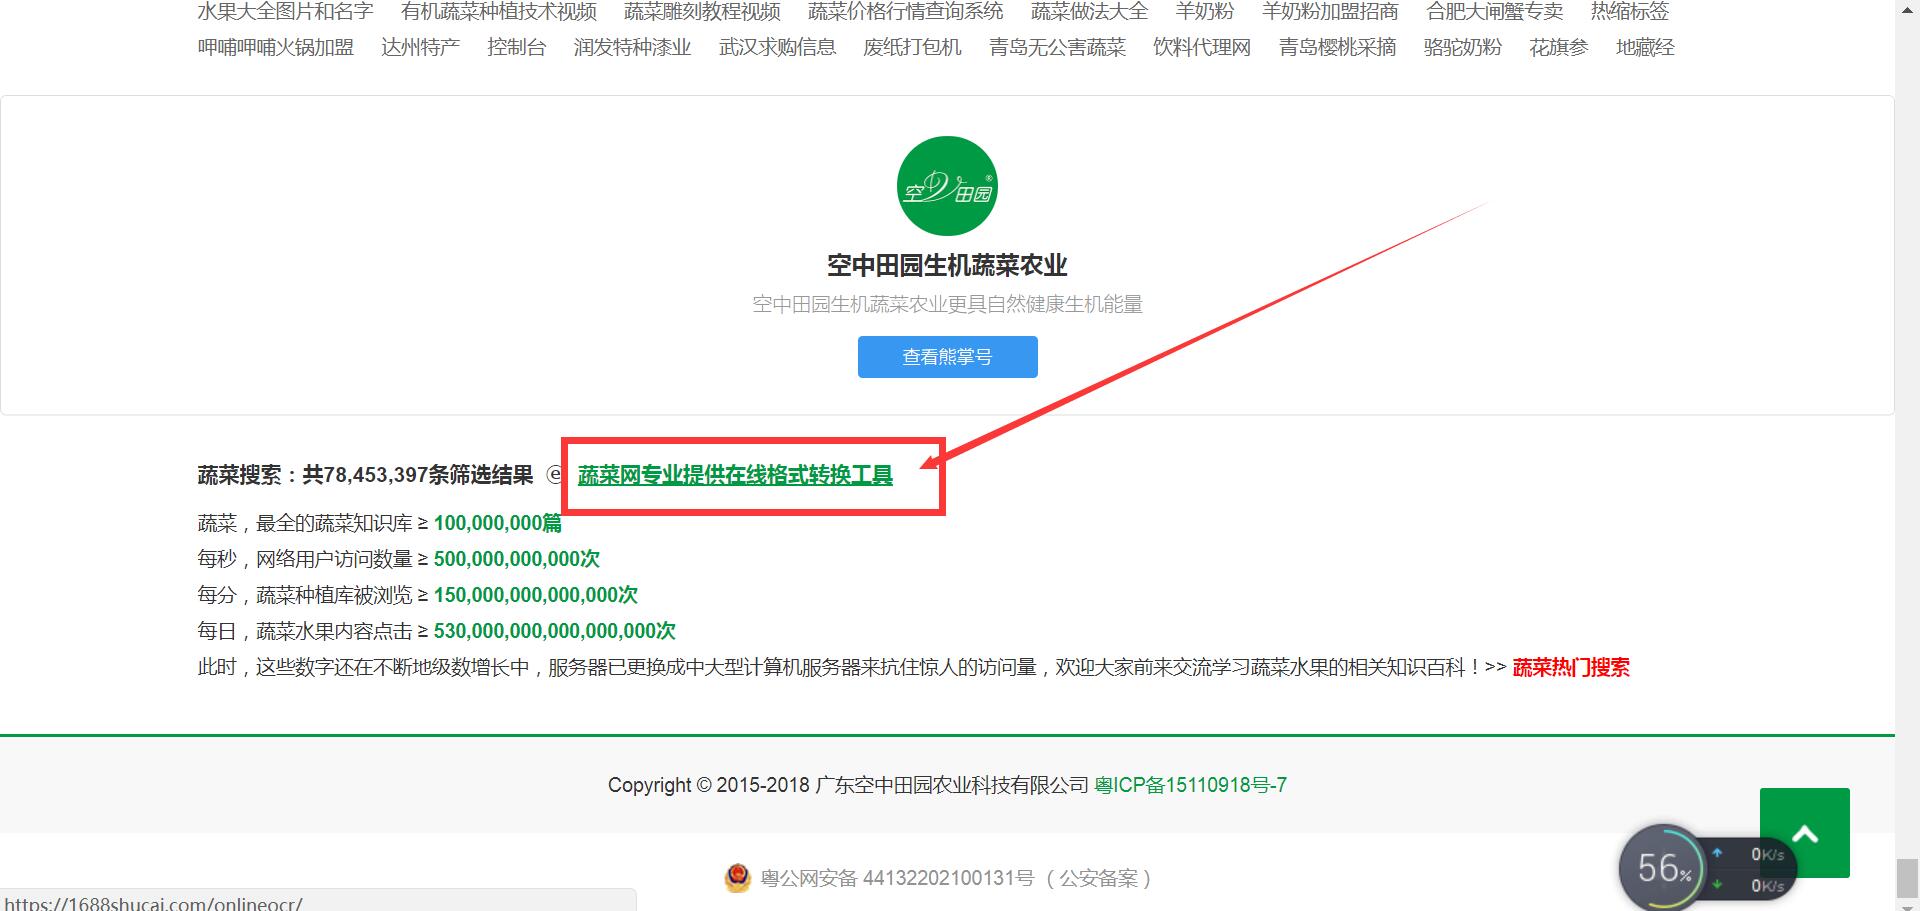Click the green download speed arrow icon
The image size is (1920, 911).
[x=1718, y=884]
